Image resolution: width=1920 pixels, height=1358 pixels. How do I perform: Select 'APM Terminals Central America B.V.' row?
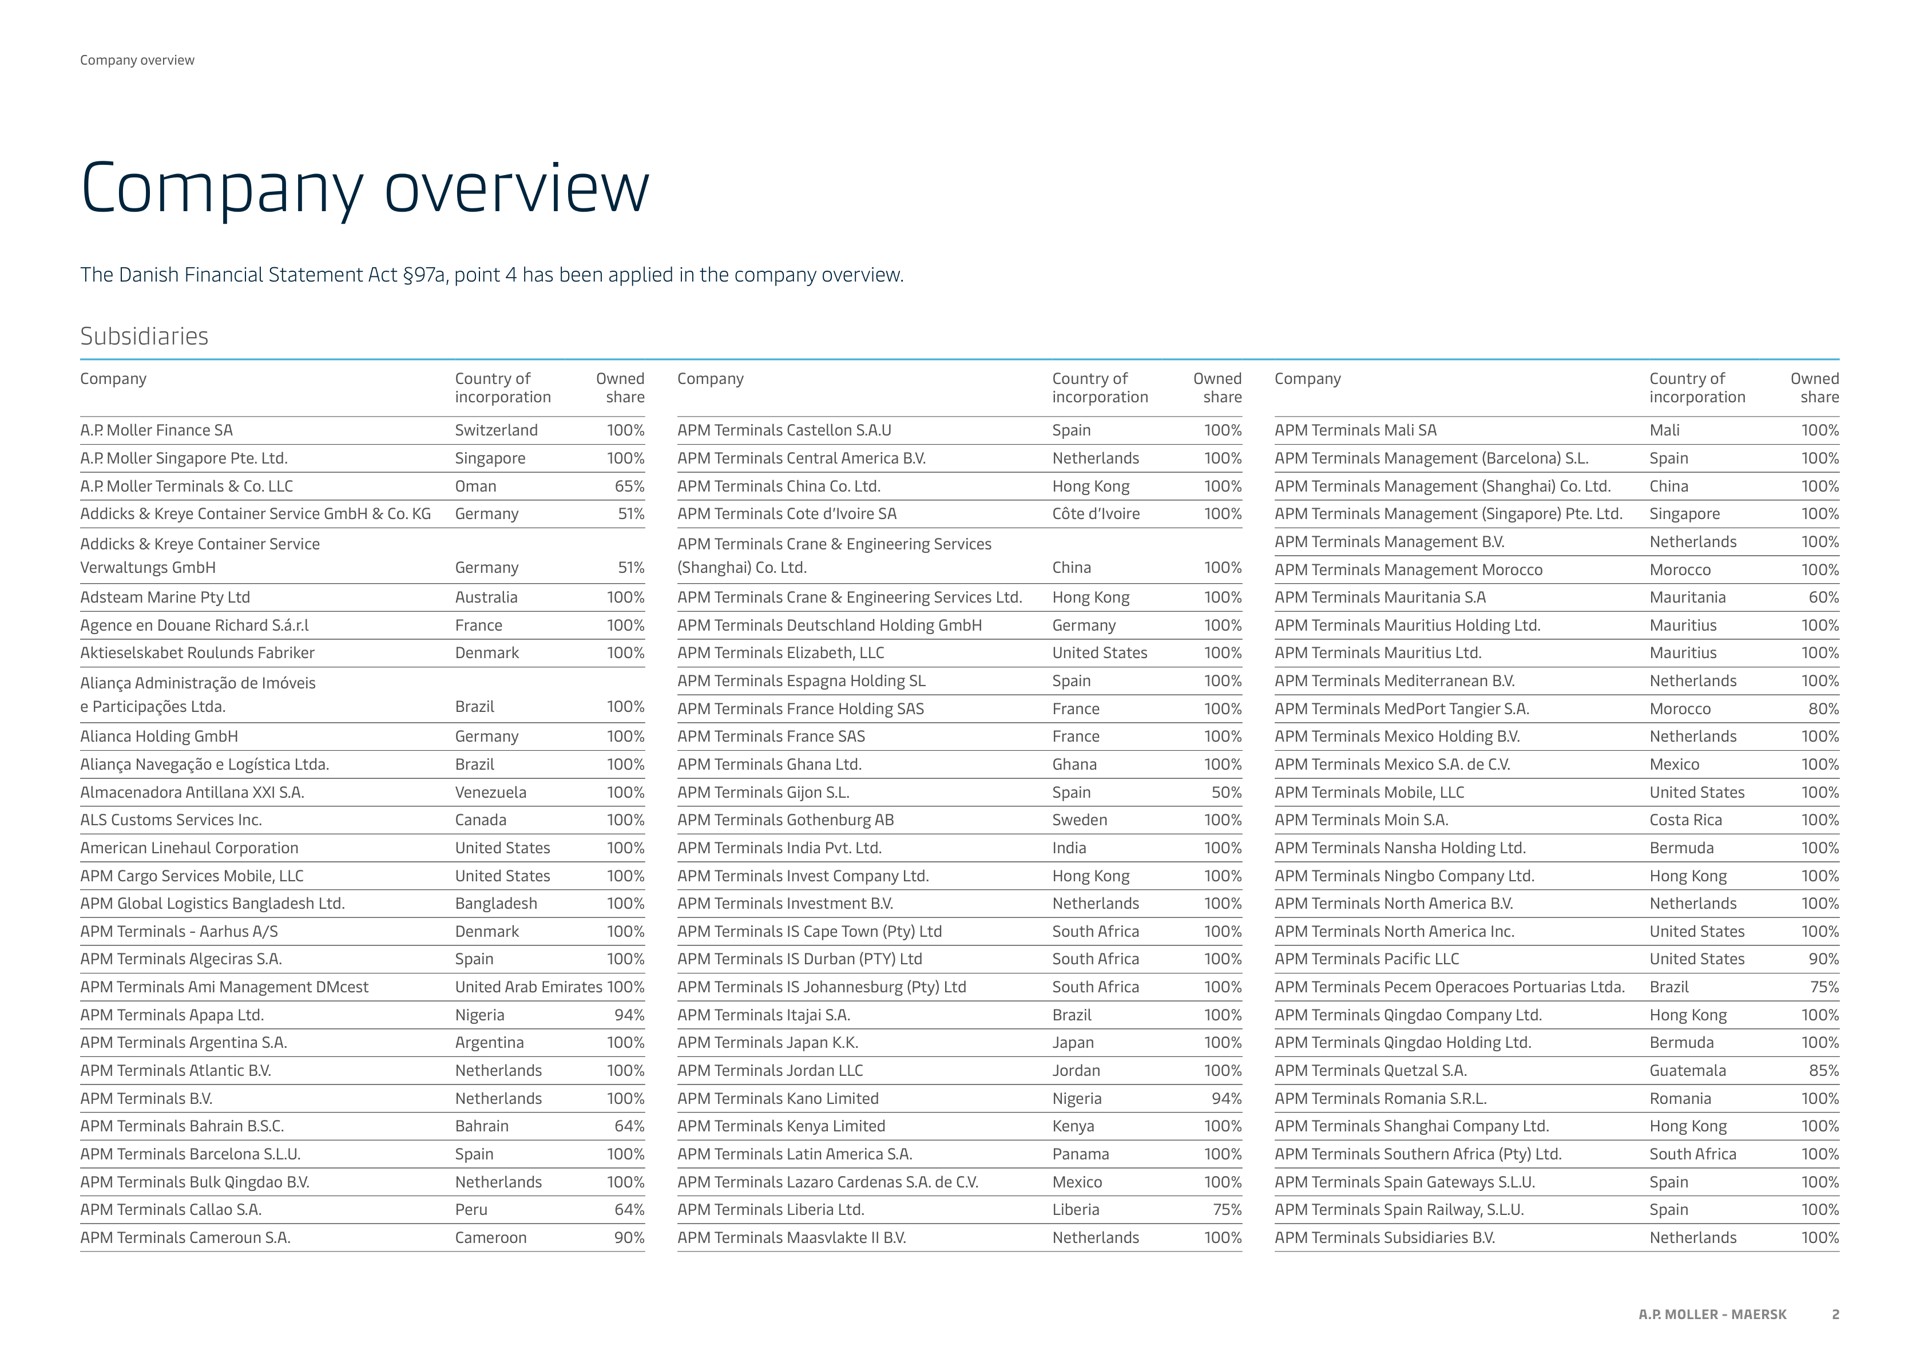click(x=959, y=458)
